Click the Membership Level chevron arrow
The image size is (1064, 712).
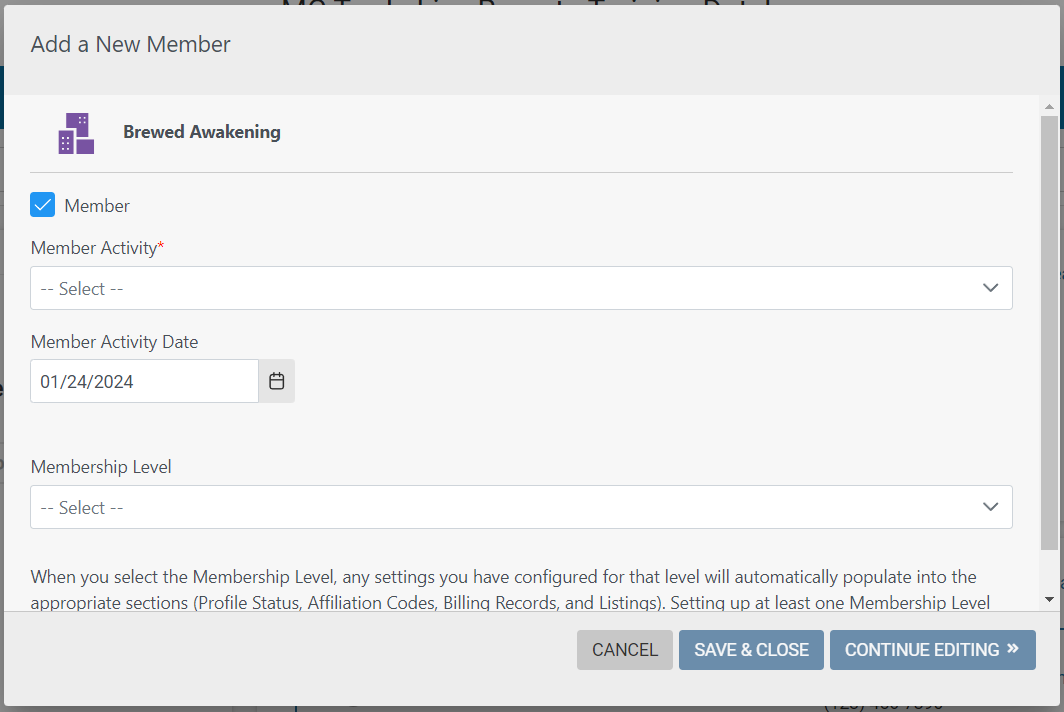pos(990,507)
